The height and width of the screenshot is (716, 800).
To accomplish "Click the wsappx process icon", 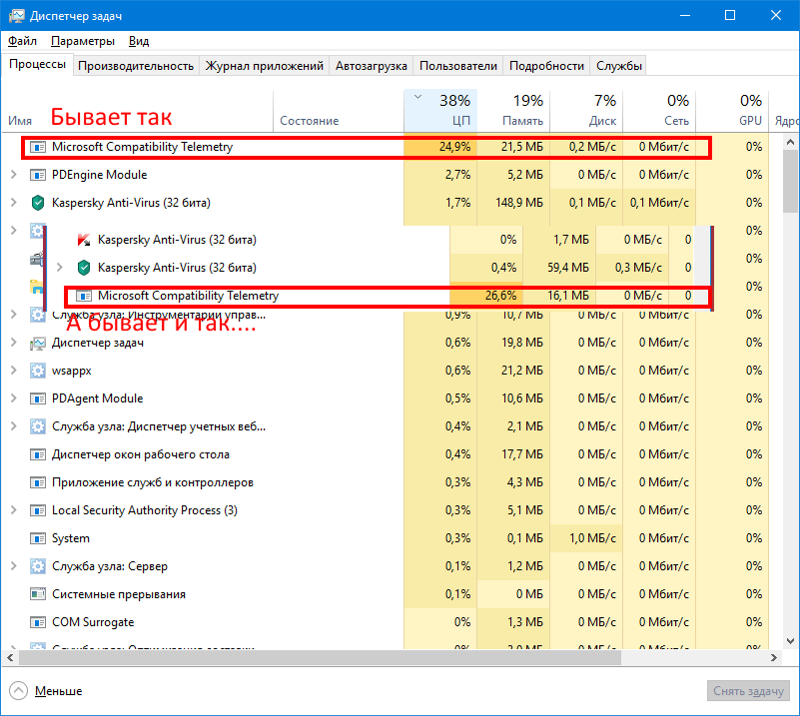I will [38, 370].
